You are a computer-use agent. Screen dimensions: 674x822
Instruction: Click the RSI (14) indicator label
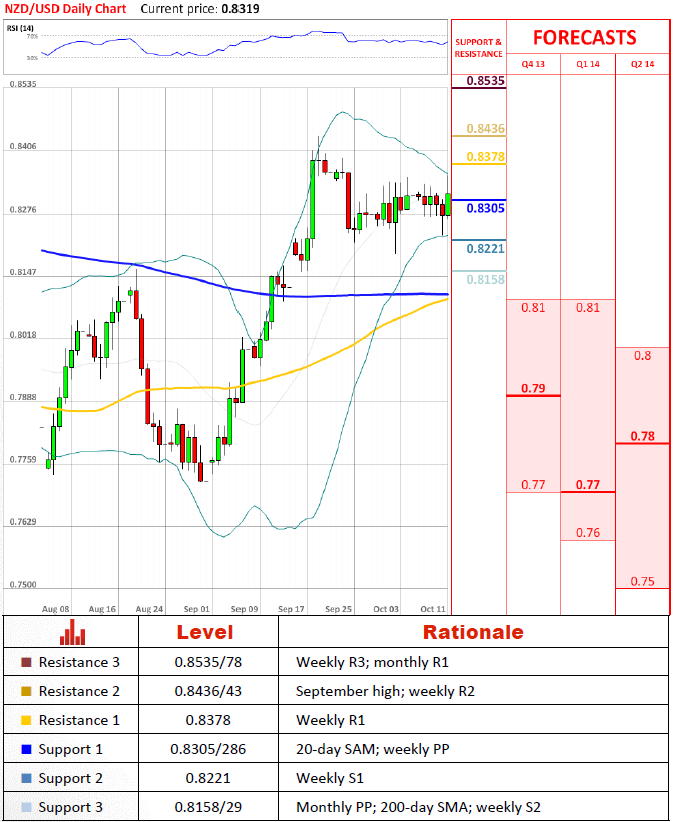coord(20,29)
